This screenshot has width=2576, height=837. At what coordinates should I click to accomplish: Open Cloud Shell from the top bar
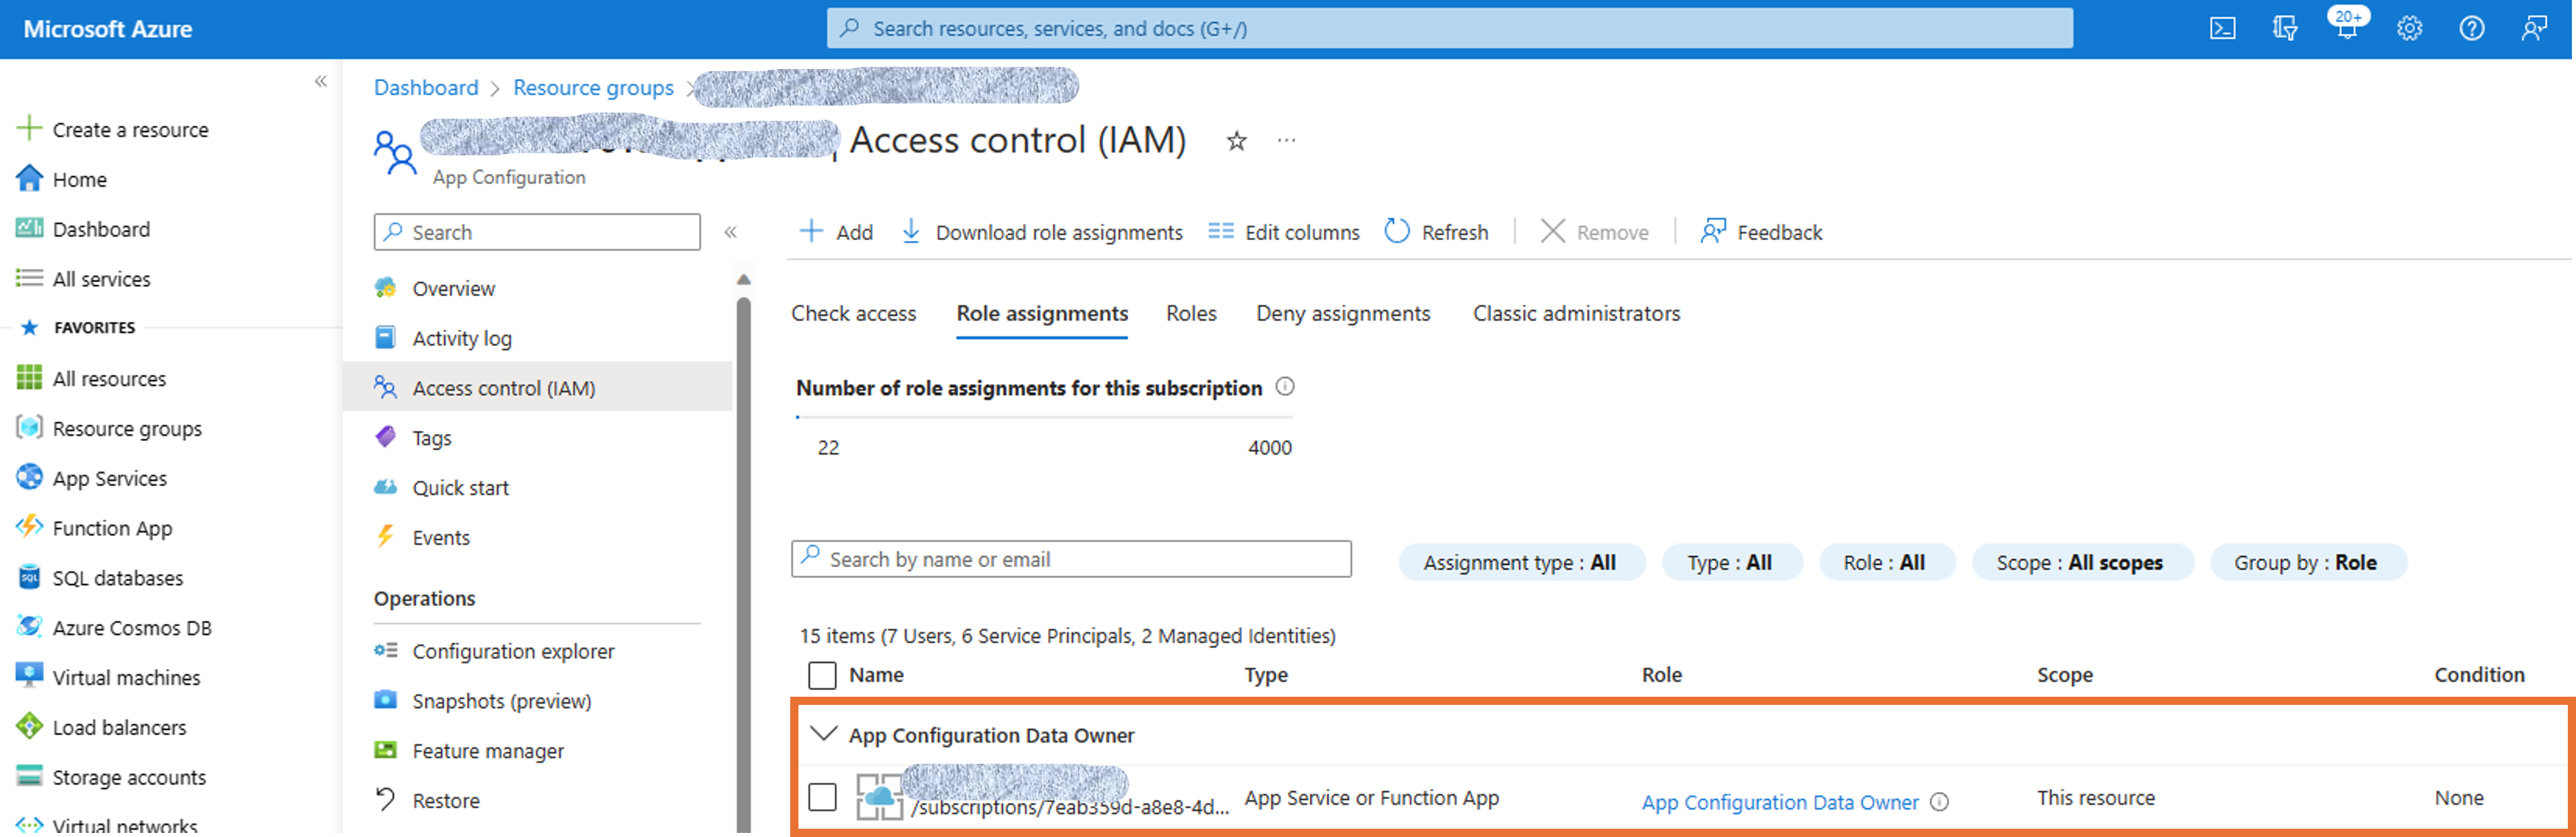coord(2222,28)
